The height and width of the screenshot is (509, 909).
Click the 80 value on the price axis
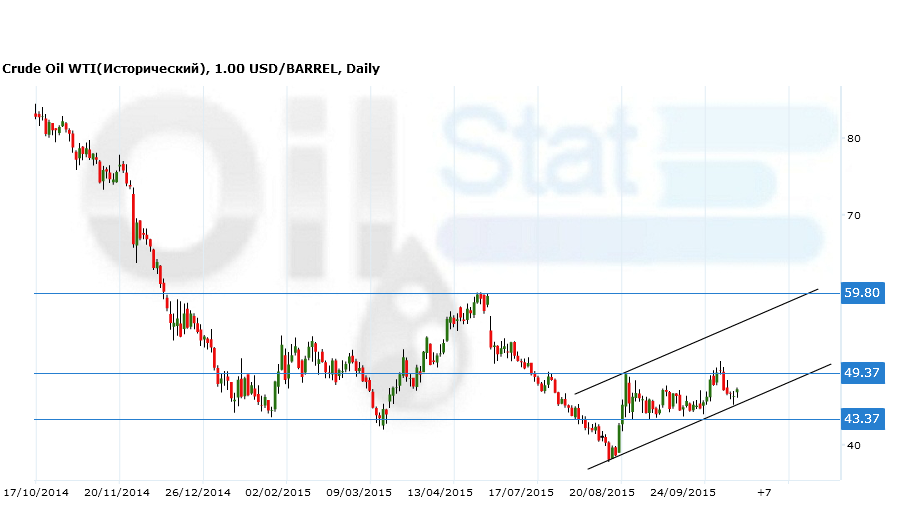pos(854,139)
